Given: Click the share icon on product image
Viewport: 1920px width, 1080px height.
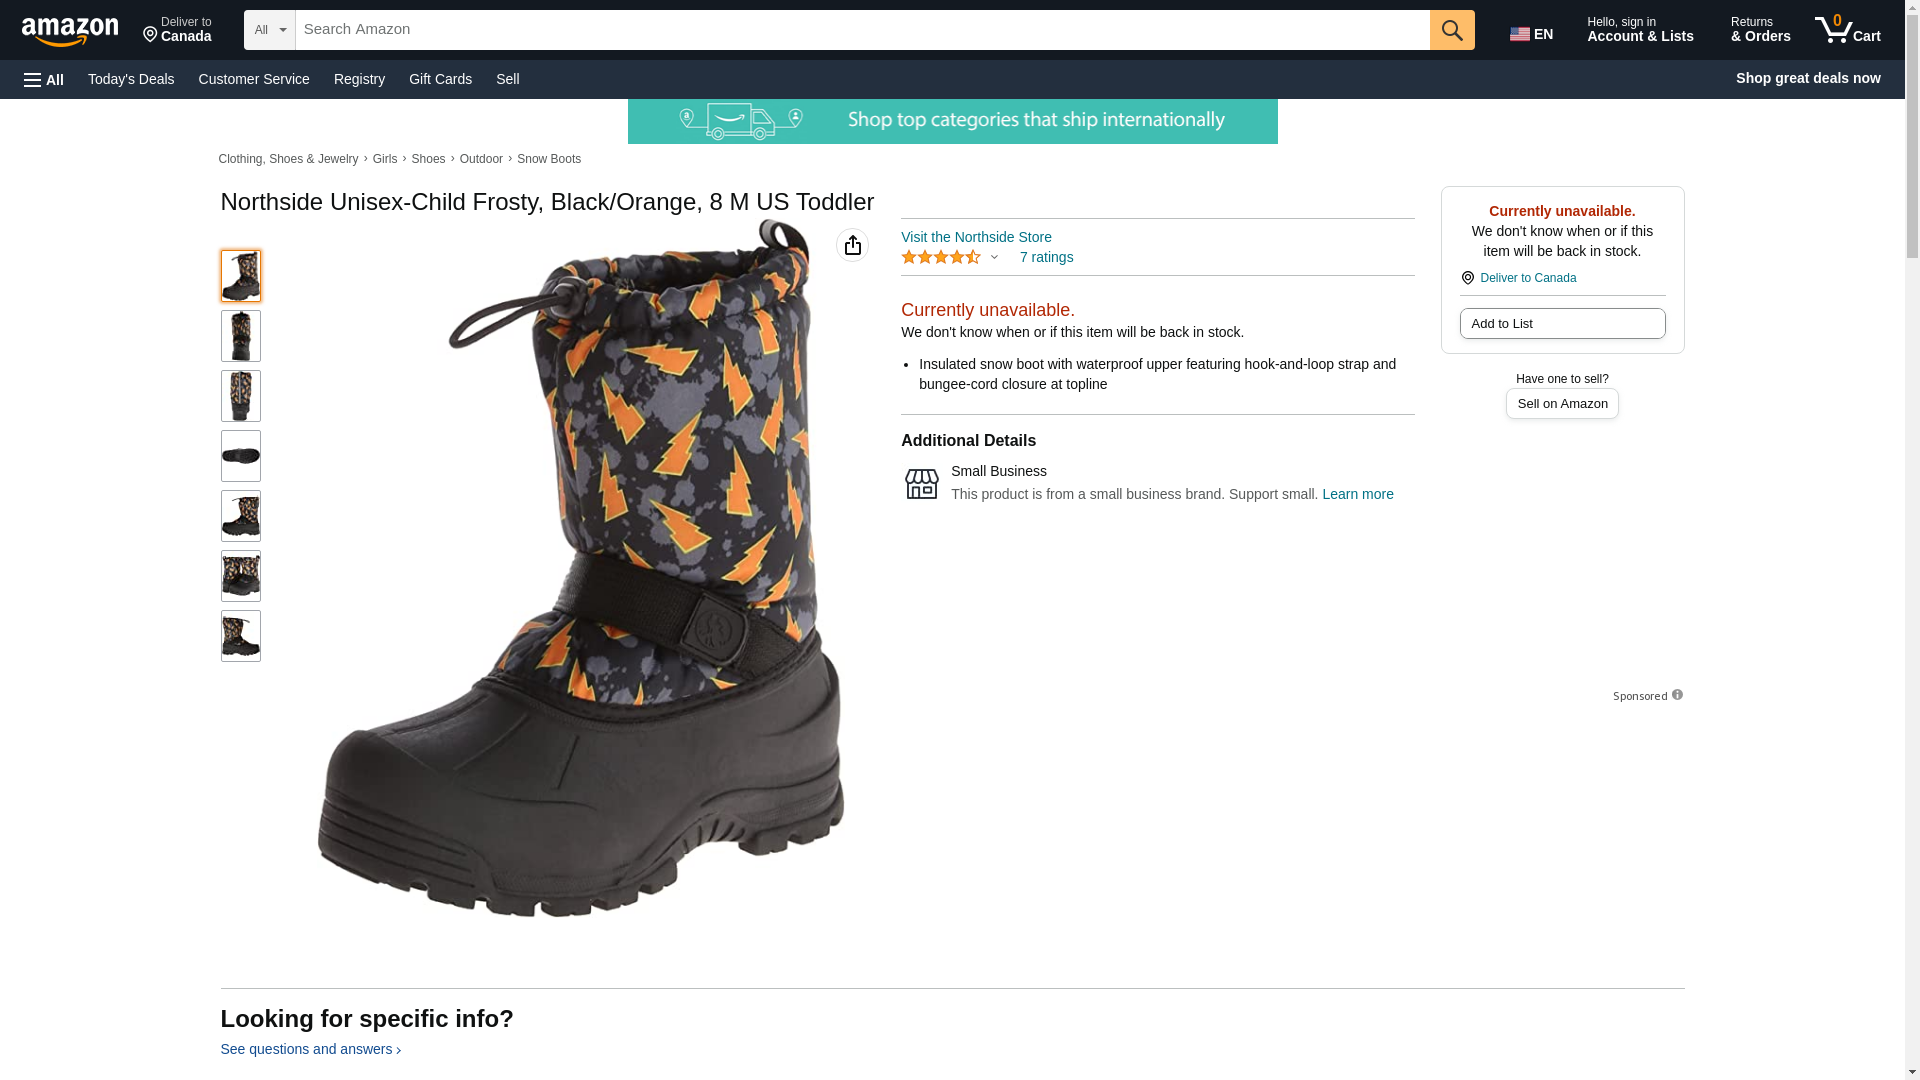Looking at the screenshot, I should [852, 245].
